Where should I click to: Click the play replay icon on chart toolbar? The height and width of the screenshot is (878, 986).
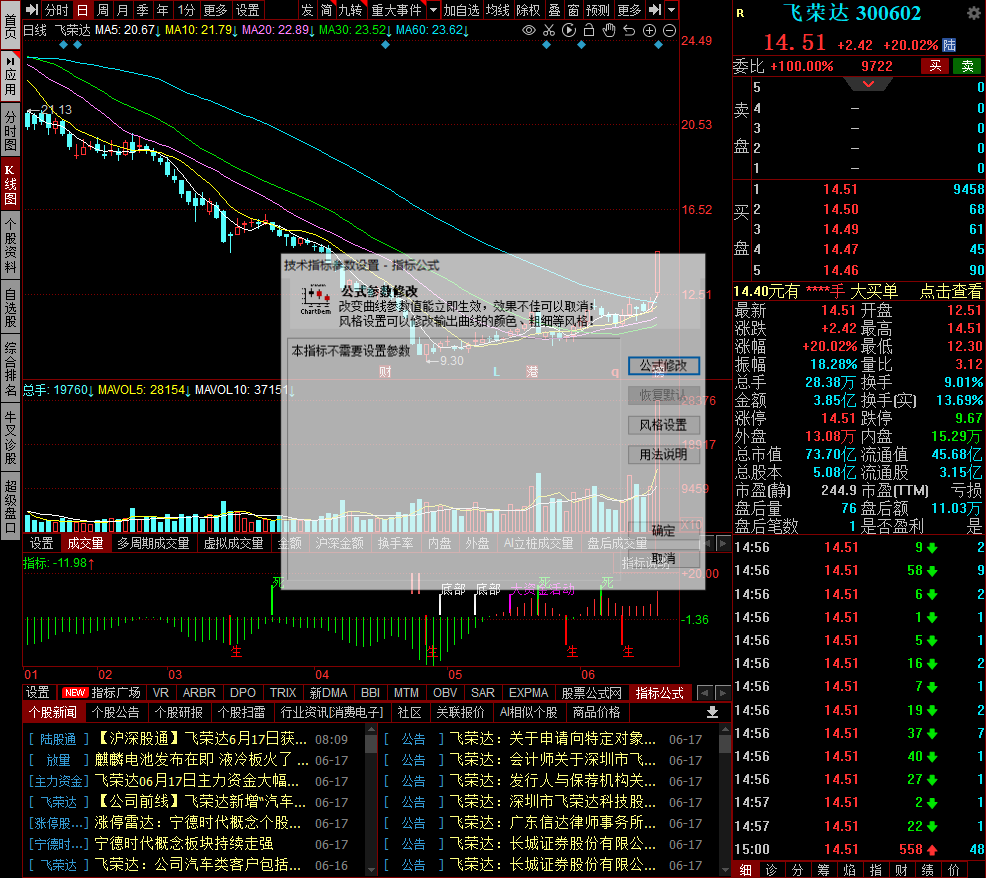[x=569, y=30]
